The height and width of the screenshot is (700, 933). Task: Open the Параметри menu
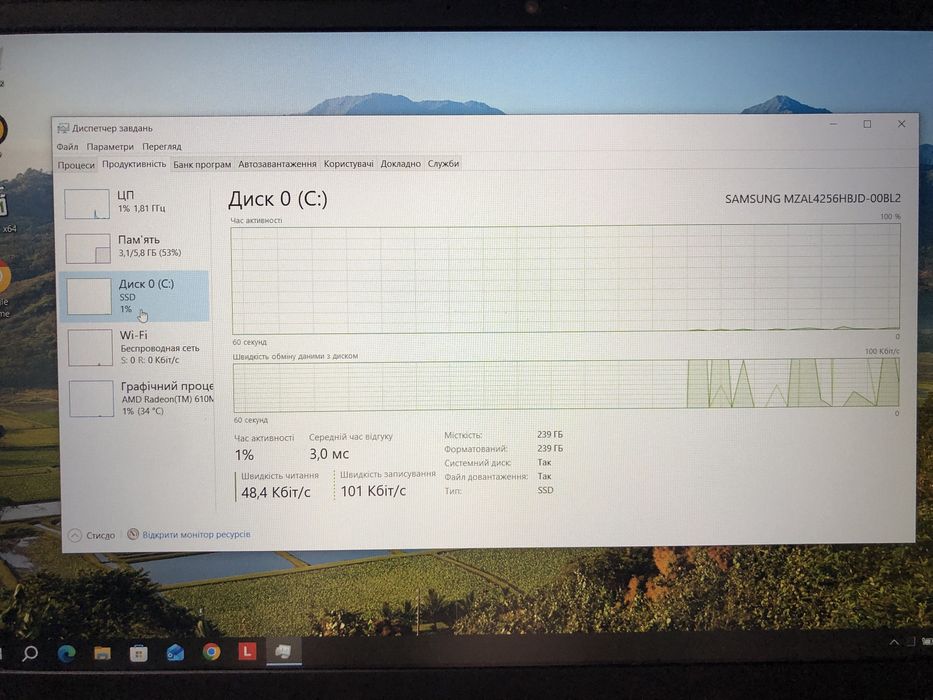coord(110,146)
